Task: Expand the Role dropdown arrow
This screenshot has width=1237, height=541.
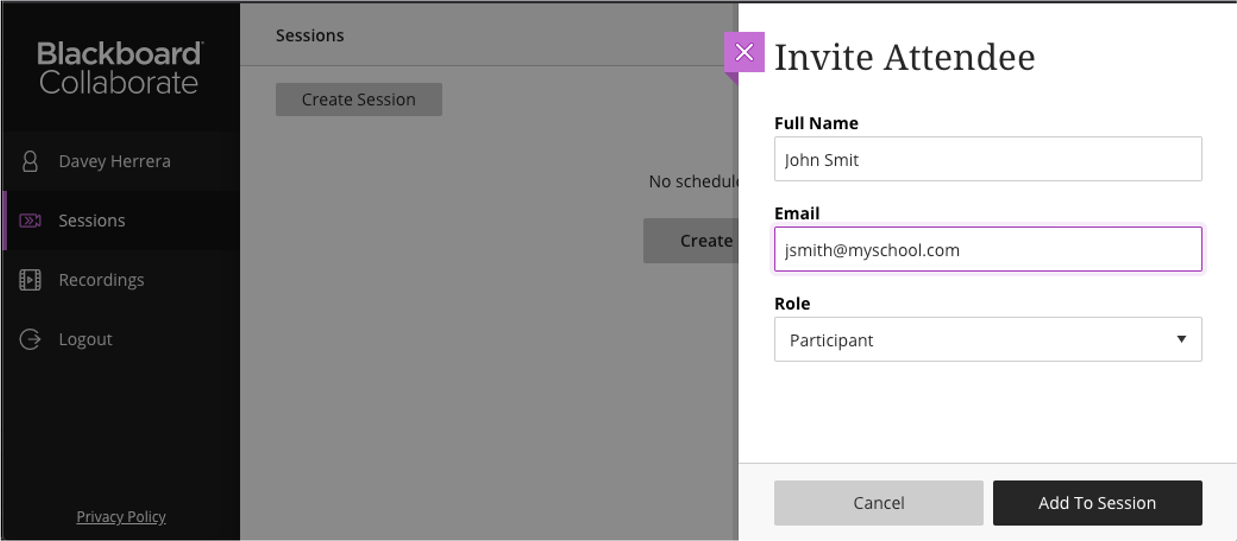Action: tap(1181, 340)
